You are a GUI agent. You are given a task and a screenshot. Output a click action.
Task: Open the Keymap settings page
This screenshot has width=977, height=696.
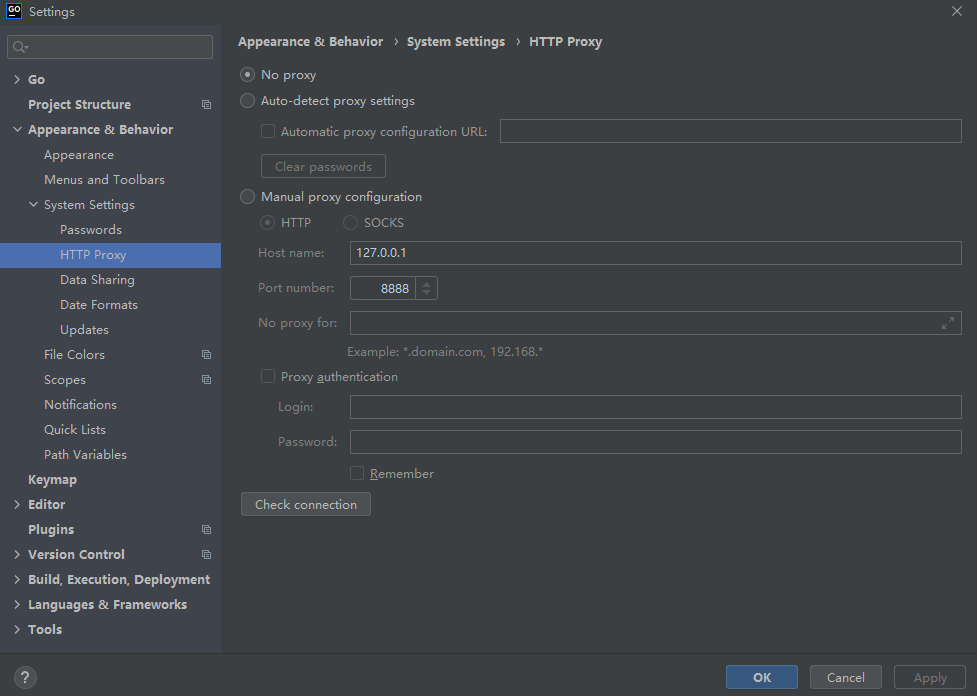pyautogui.click(x=52, y=480)
